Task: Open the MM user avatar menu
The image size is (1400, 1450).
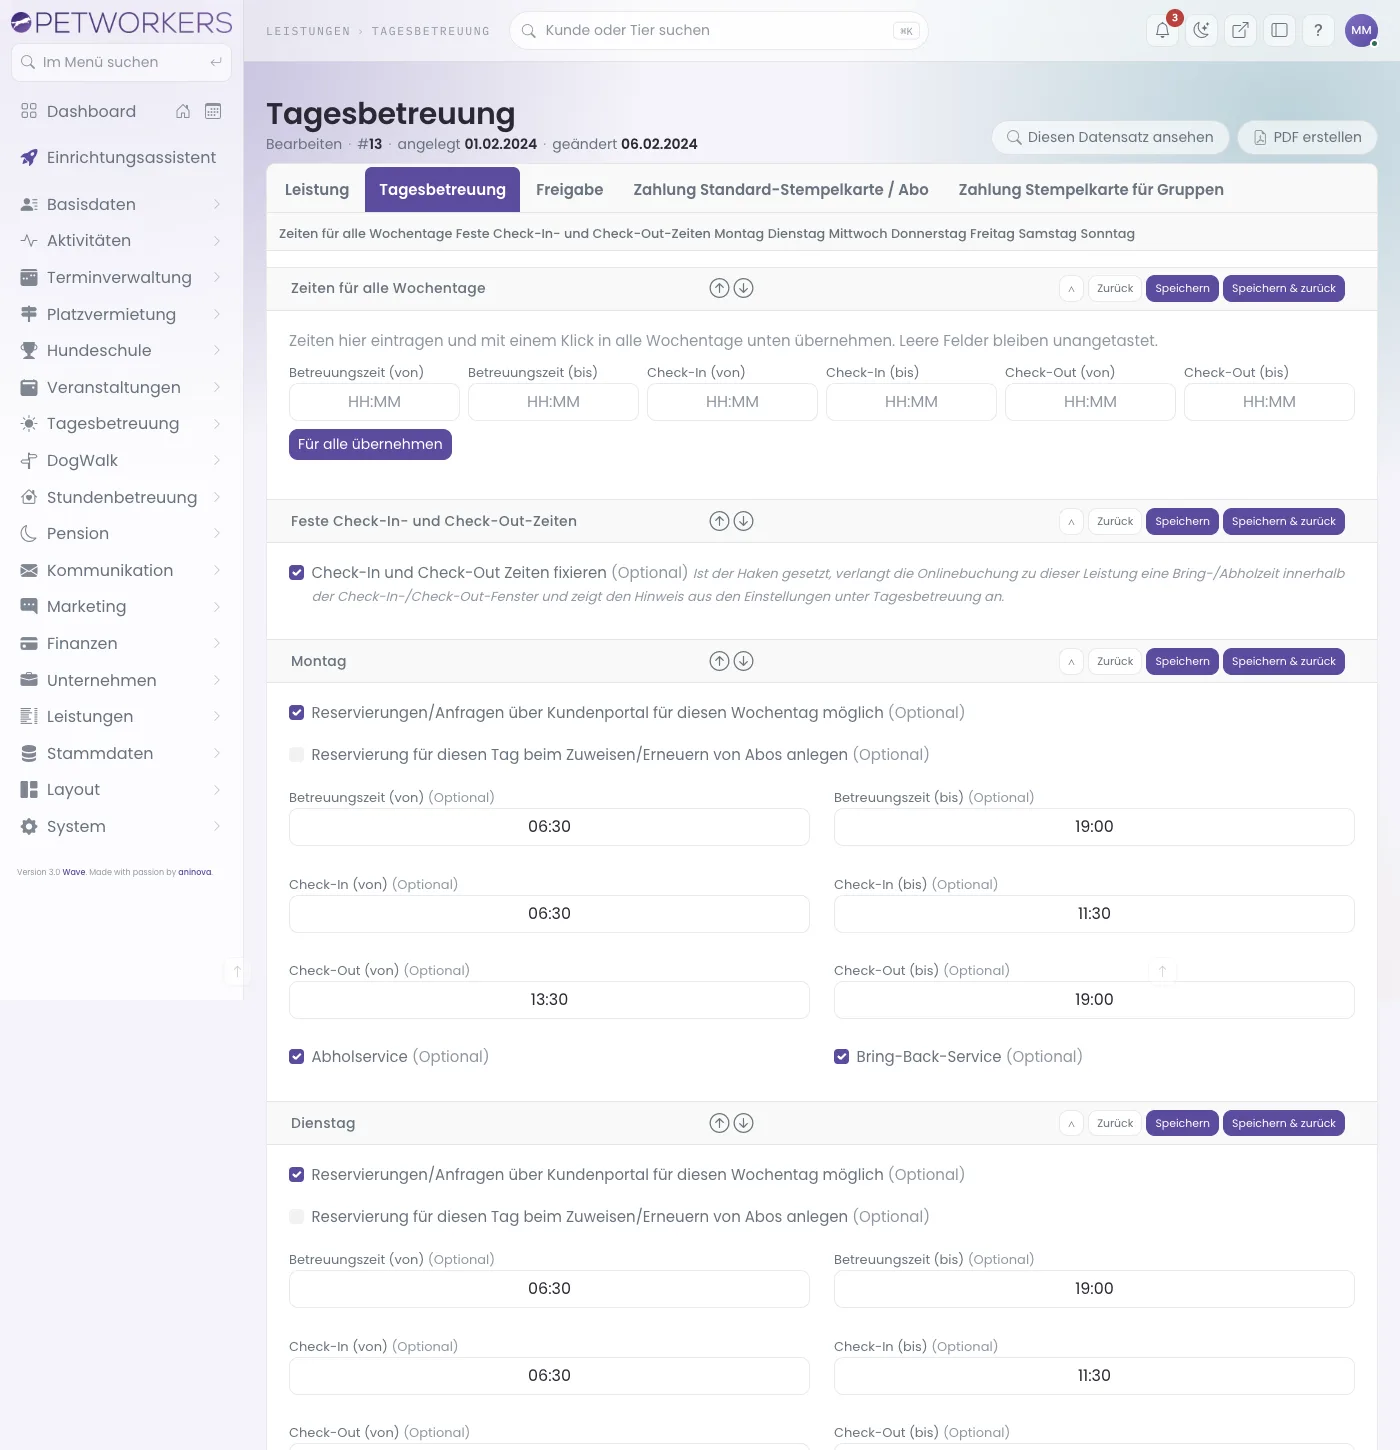Action: pos(1361,30)
